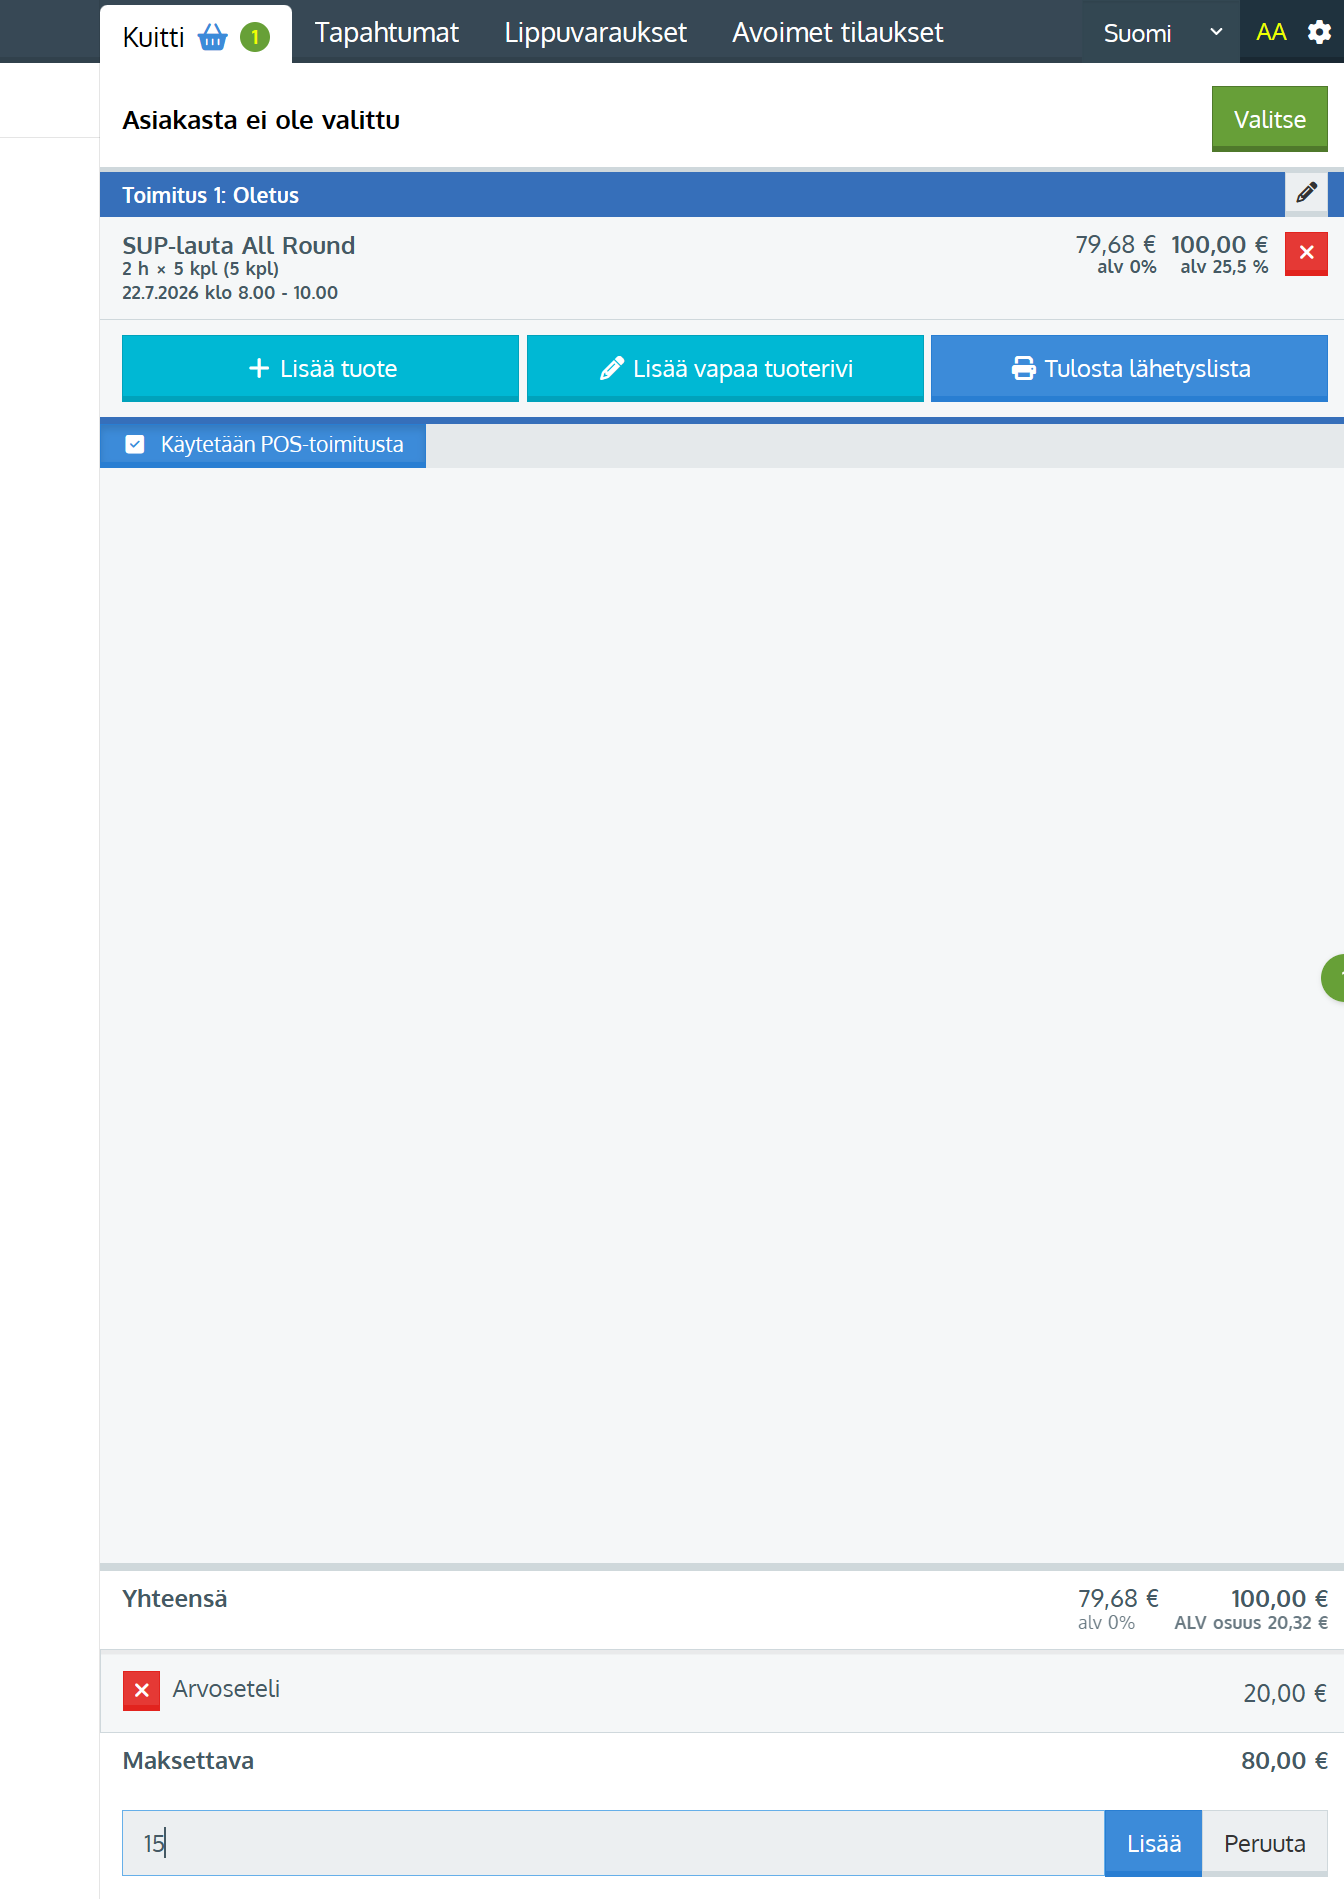Screen dimensions: 1344x1899
Task: Click the Asiakasta ei ole valittu text
Action: coord(261,120)
